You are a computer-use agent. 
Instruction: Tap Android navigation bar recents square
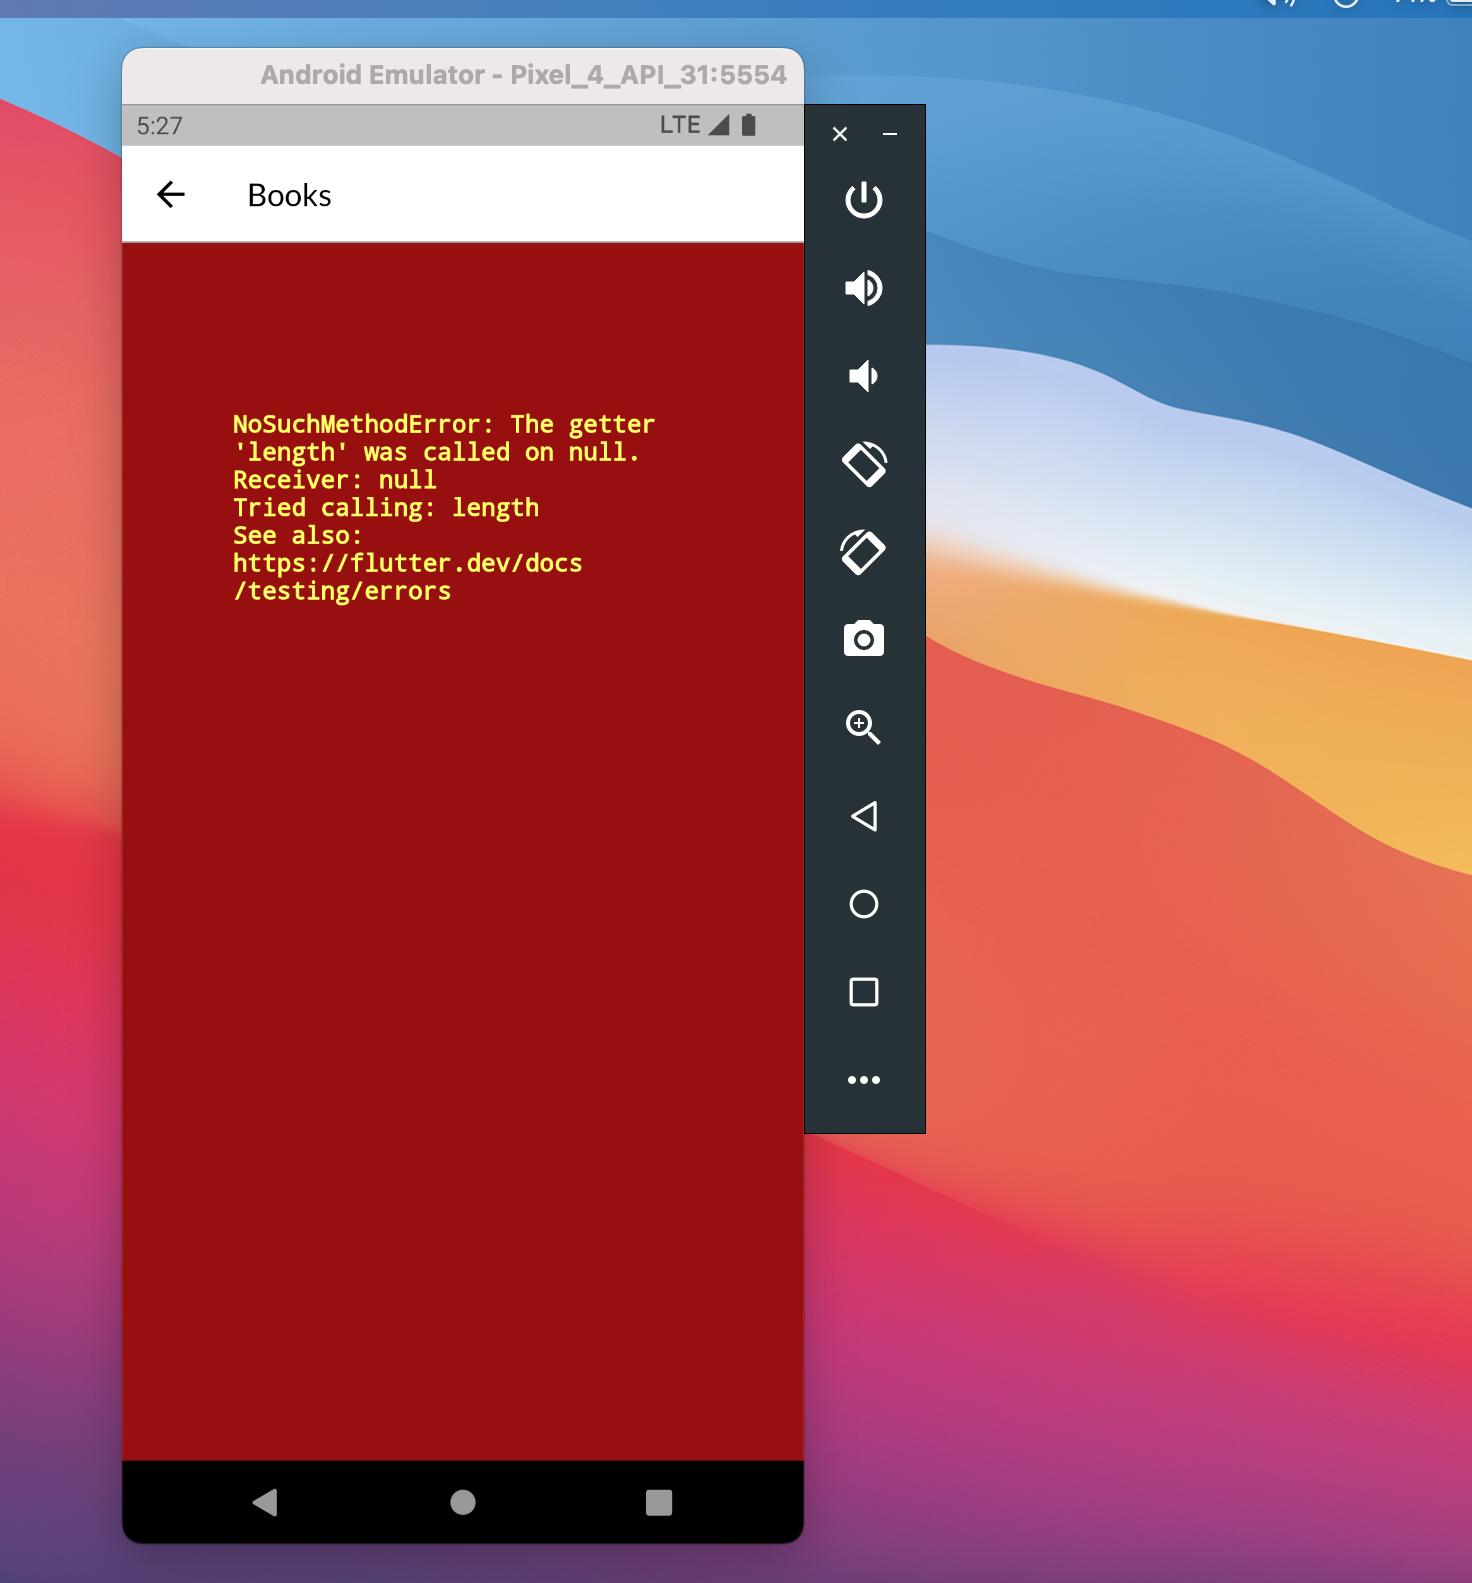[659, 1502]
